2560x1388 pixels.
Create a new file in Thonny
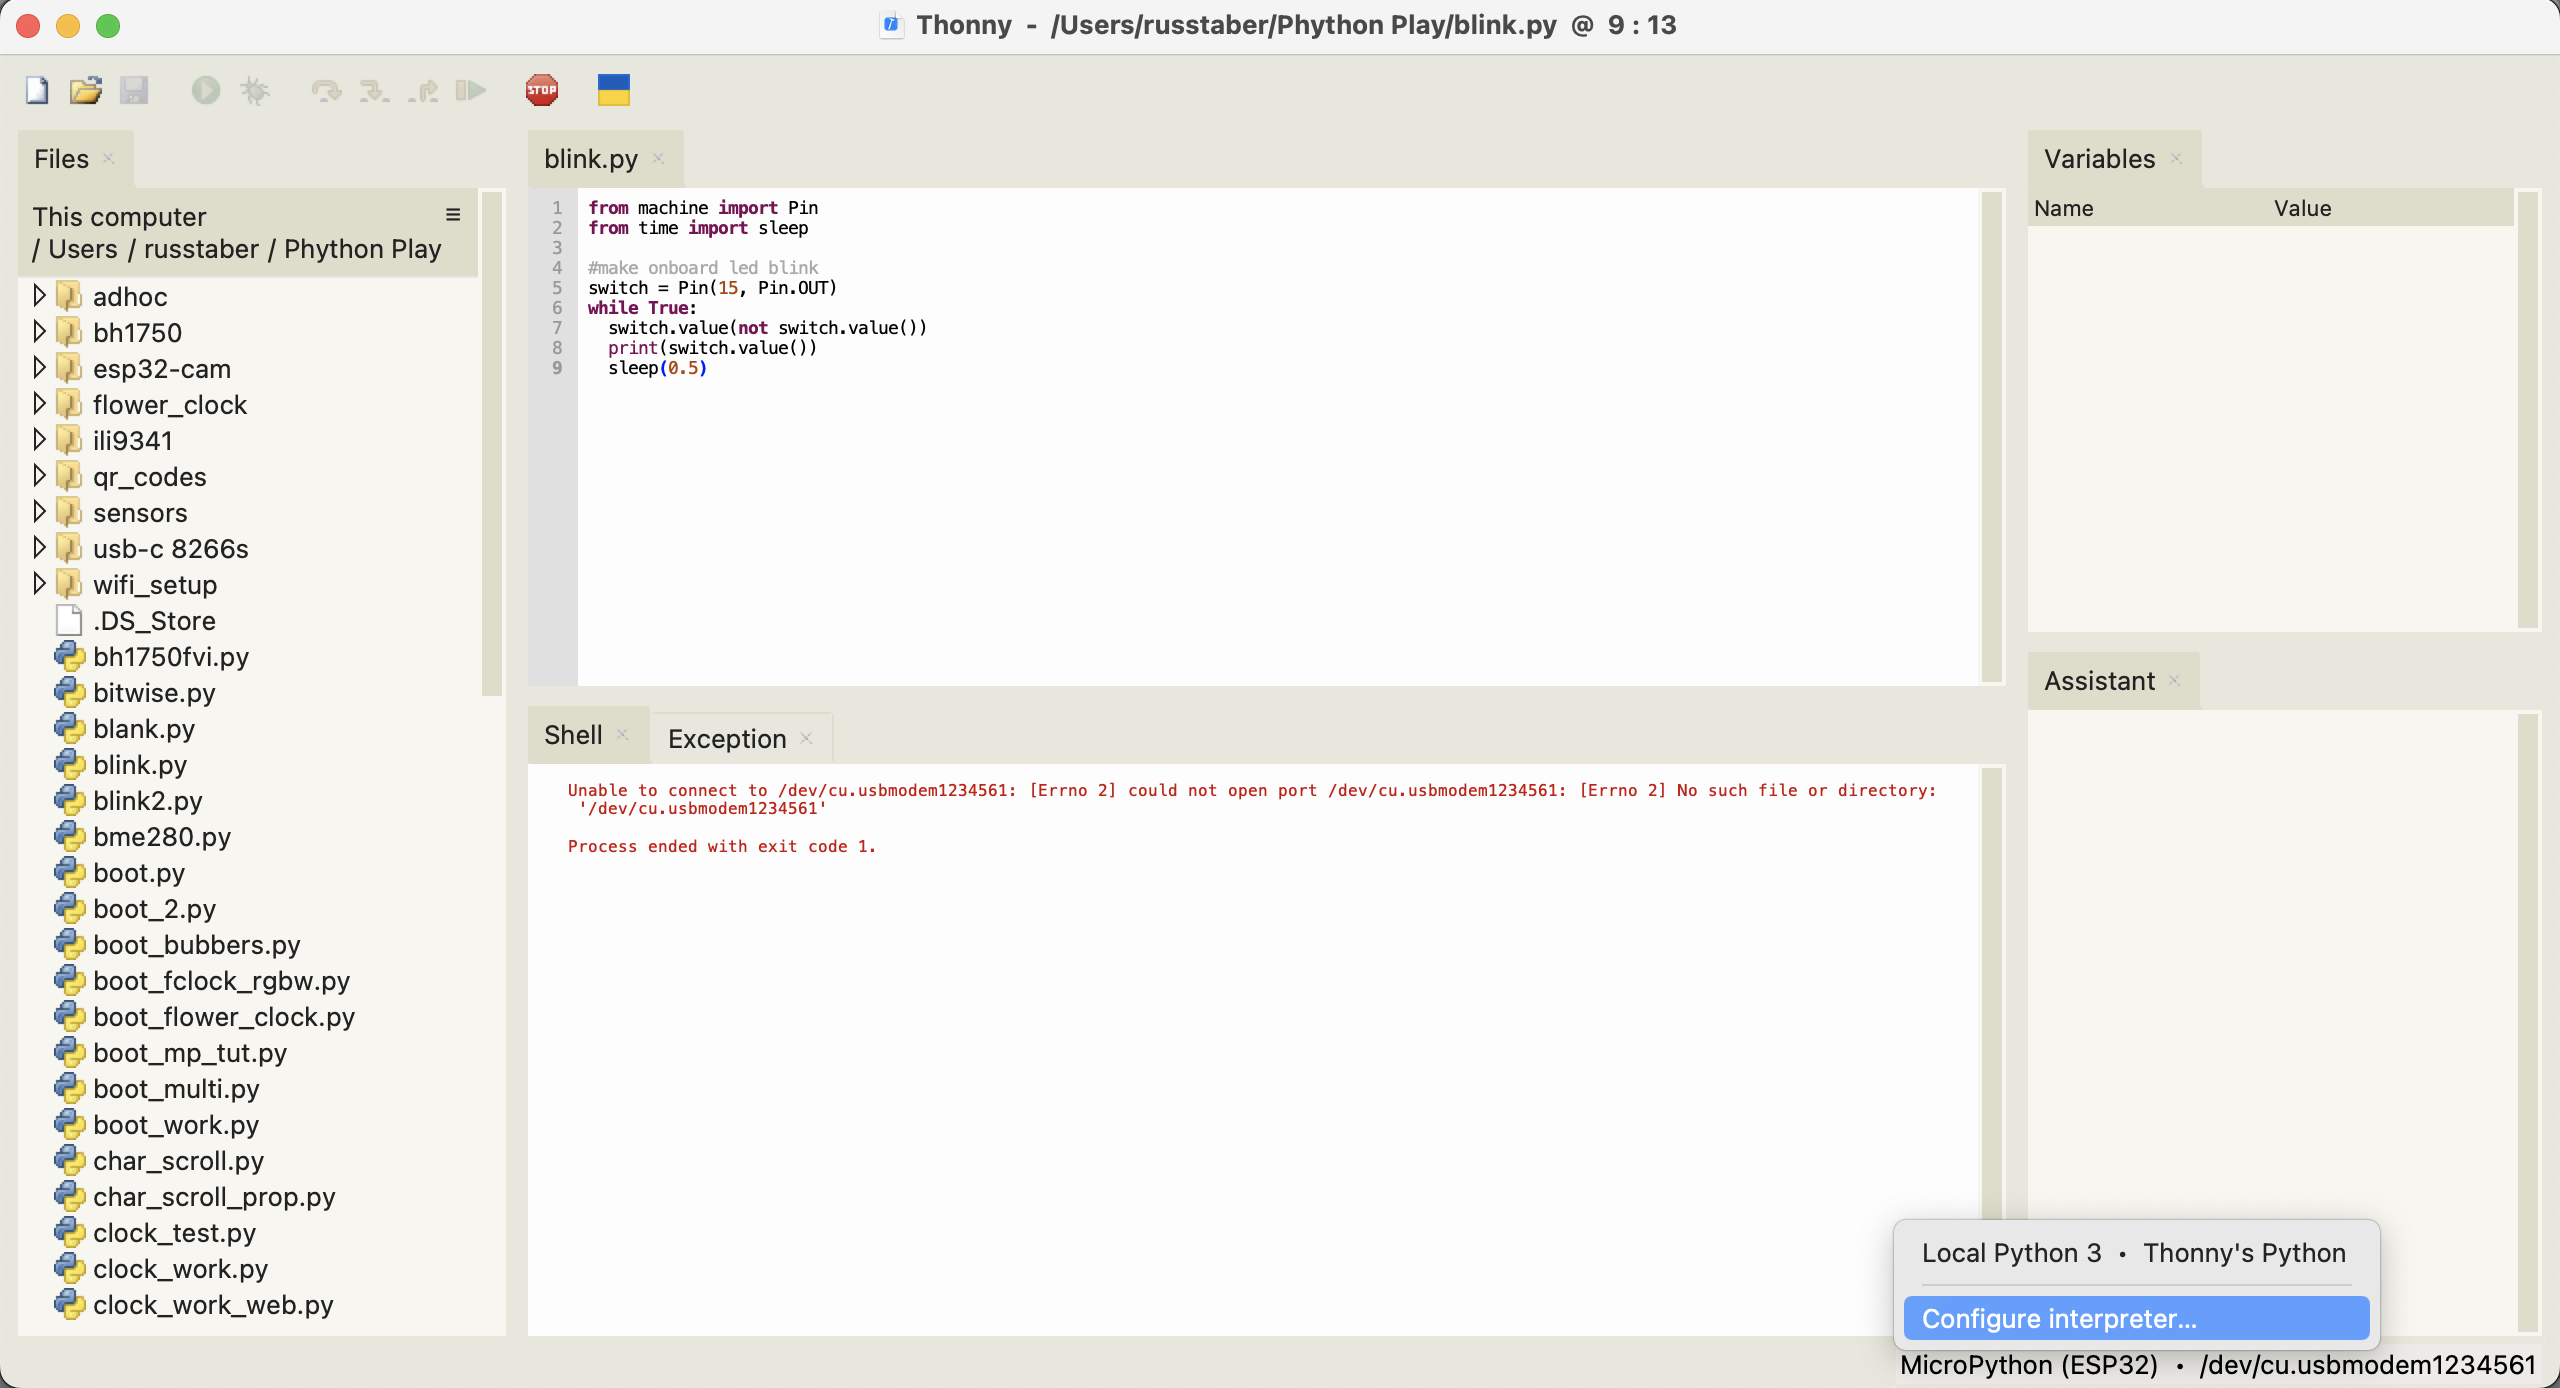point(36,89)
